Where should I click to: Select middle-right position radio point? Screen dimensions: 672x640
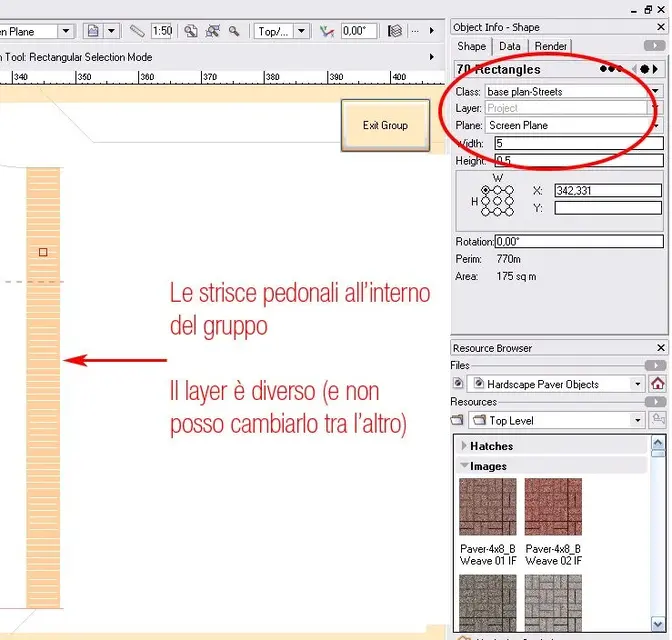(x=509, y=201)
